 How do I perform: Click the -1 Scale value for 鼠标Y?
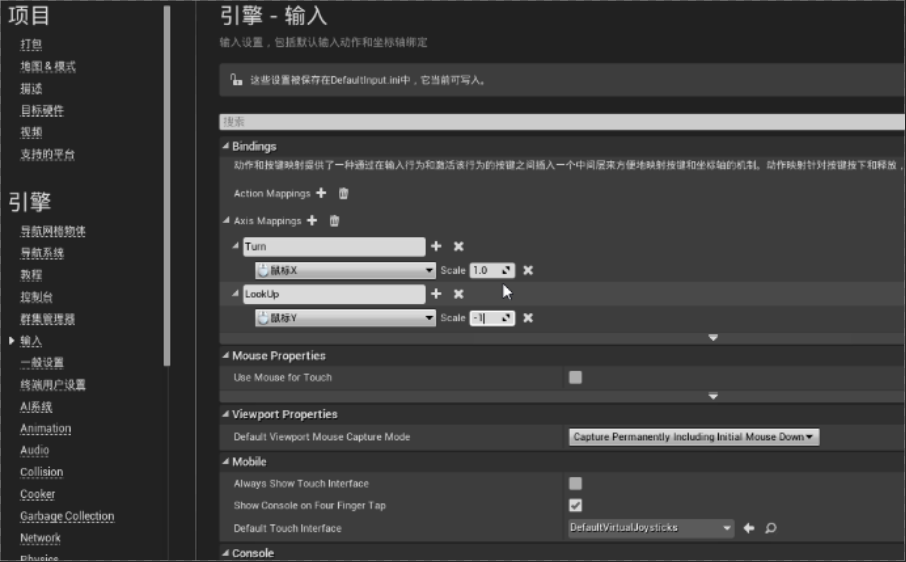(x=492, y=318)
